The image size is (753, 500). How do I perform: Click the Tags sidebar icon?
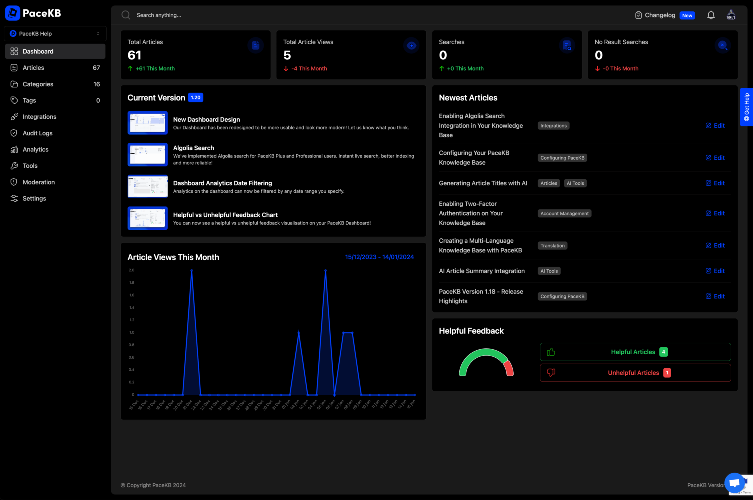pyautogui.click(x=14, y=100)
